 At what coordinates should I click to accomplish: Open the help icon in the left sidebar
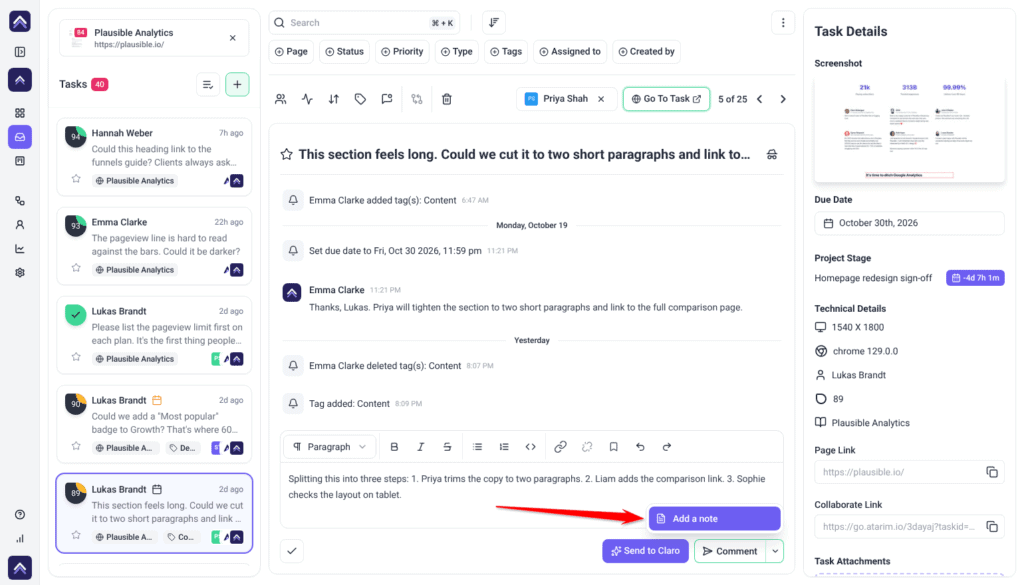pyautogui.click(x=20, y=514)
